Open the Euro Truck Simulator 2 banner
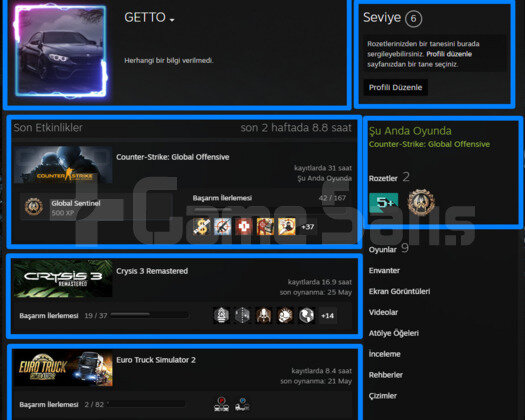Image resolution: width=525 pixels, height=420 pixels. click(63, 368)
